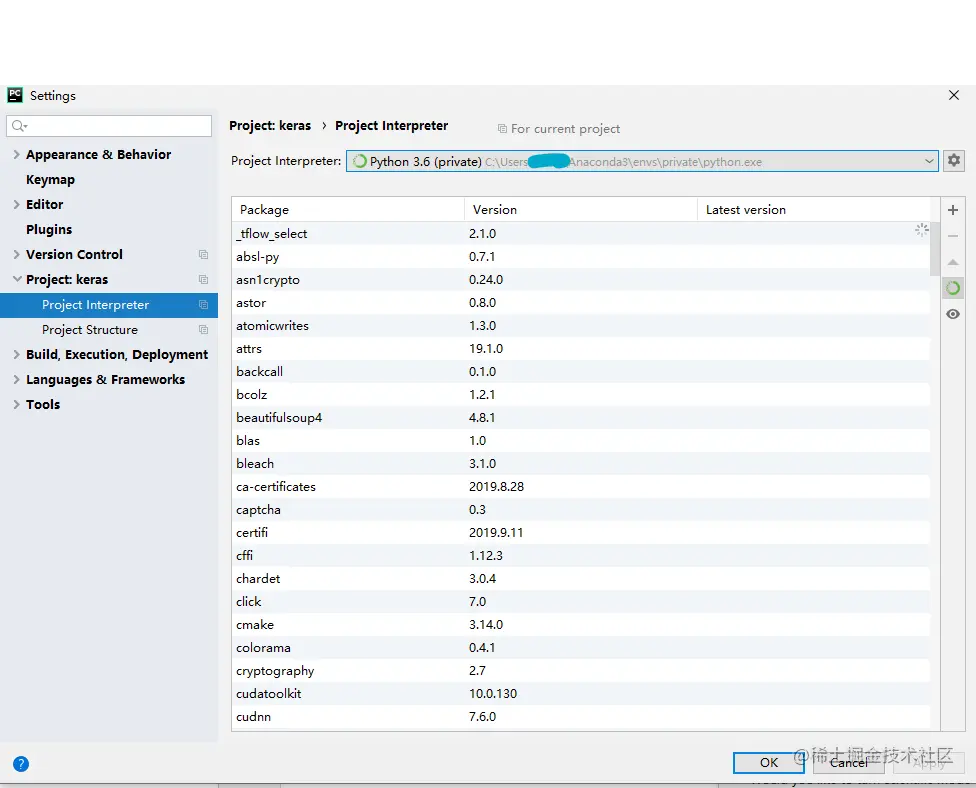Screen dimensions: 976x788
Task: Select the cmake package row
Action: [581, 625]
